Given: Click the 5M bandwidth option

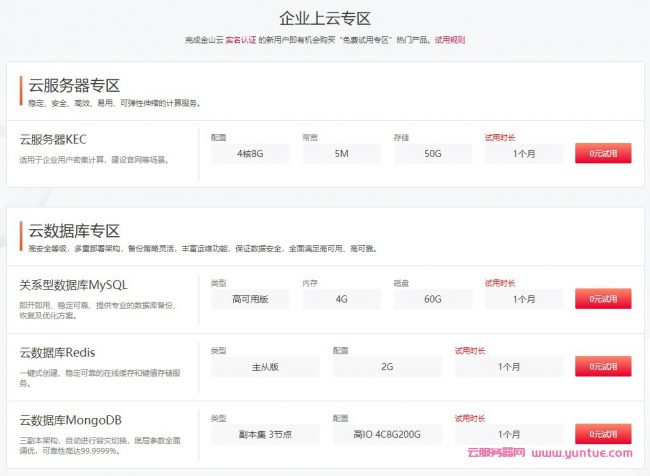Looking at the screenshot, I should (341, 154).
